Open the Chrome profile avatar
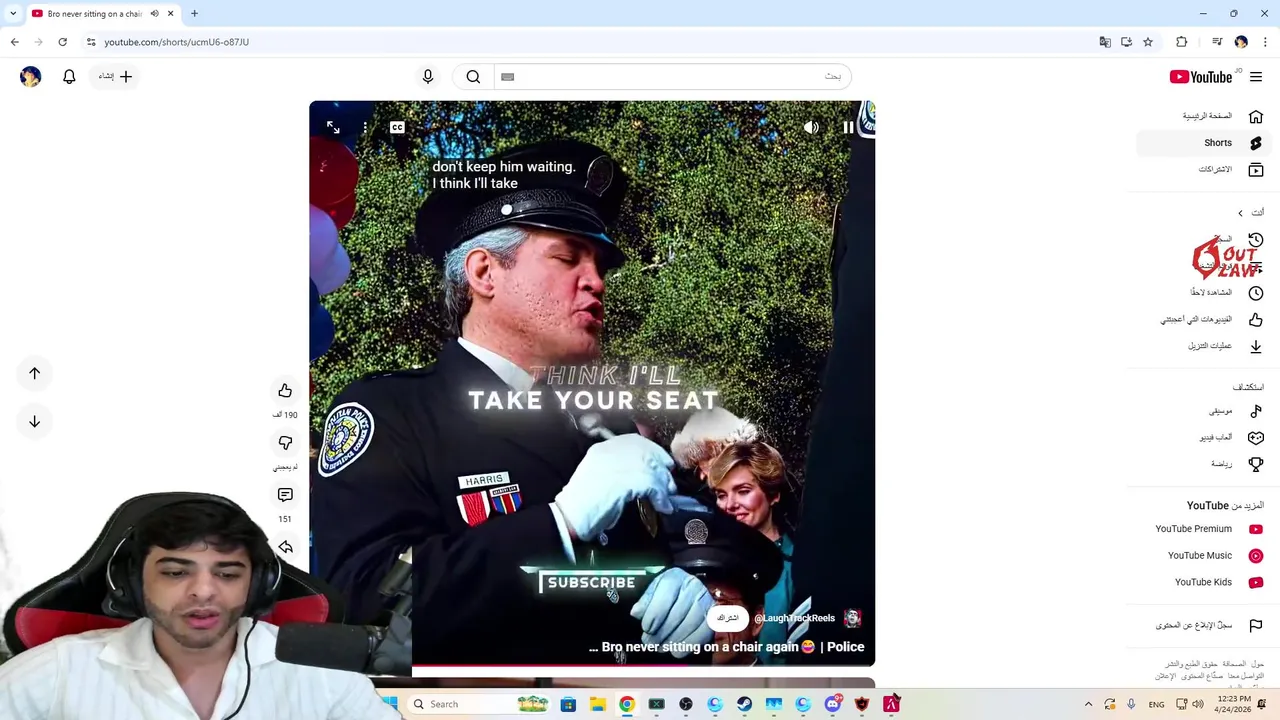Screen dimensions: 1280x720 tap(1241, 42)
